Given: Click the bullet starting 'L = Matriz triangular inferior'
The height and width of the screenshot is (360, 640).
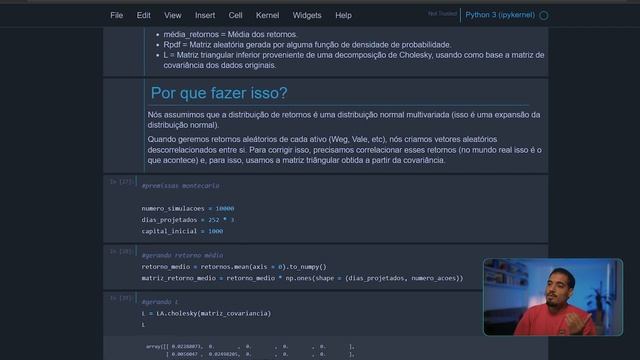Looking at the screenshot, I should pyautogui.click(x=353, y=60).
